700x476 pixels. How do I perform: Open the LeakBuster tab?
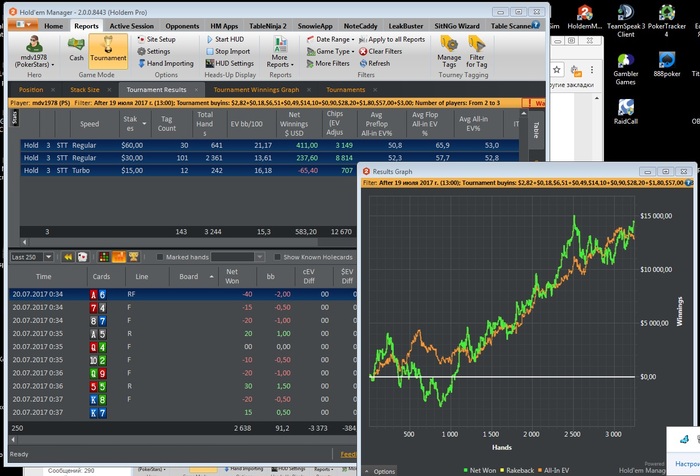(406, 26)
